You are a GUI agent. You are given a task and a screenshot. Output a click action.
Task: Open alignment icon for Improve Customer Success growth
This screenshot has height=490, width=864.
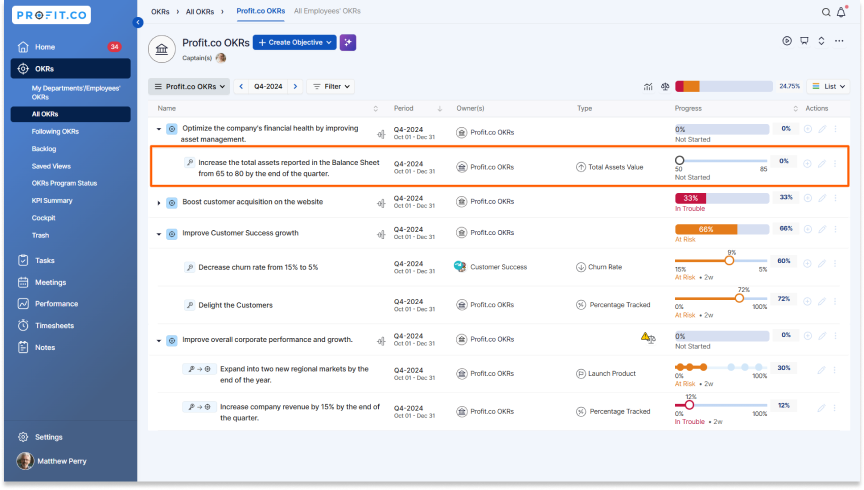381,235
